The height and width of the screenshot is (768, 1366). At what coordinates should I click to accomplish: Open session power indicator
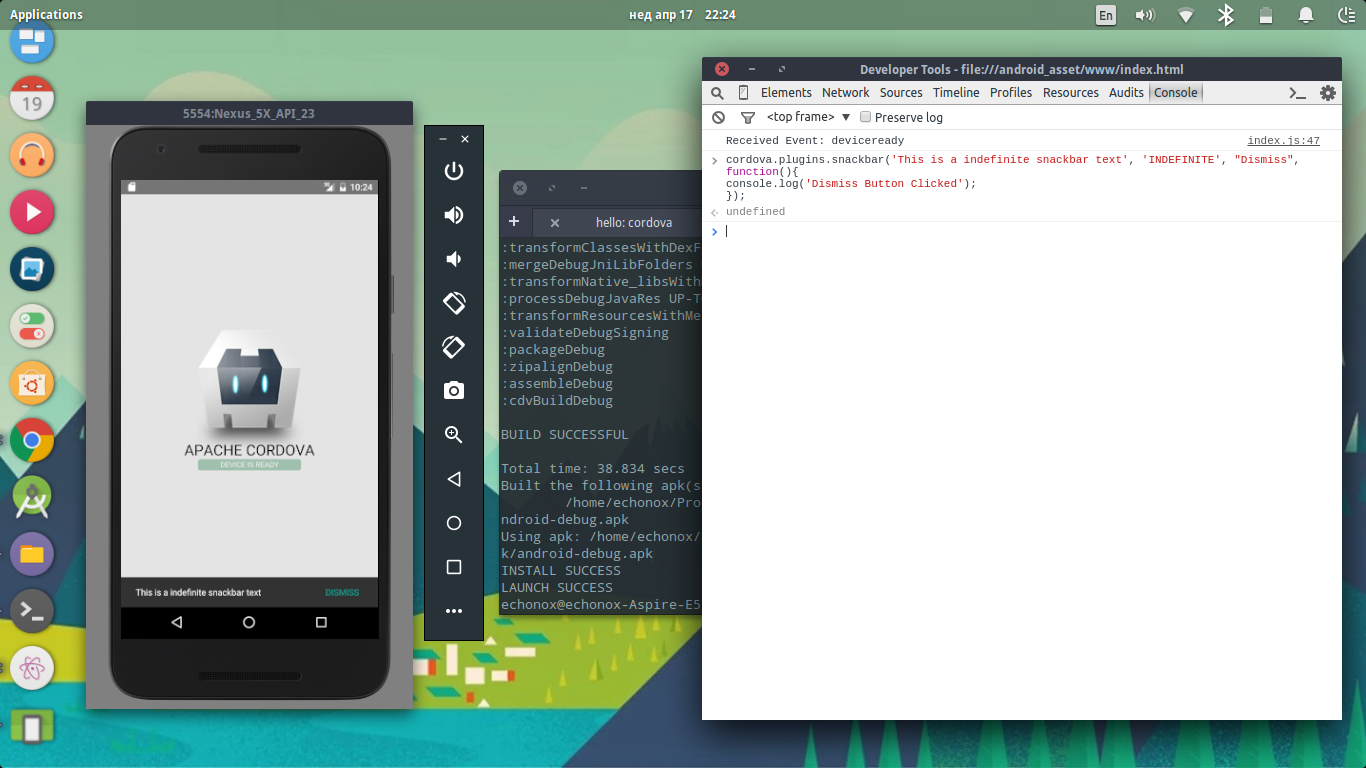[x=1346, y=14]
